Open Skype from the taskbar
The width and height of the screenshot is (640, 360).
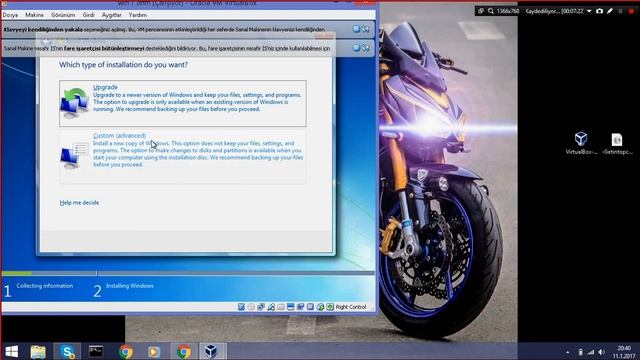(x=67, y=351)
